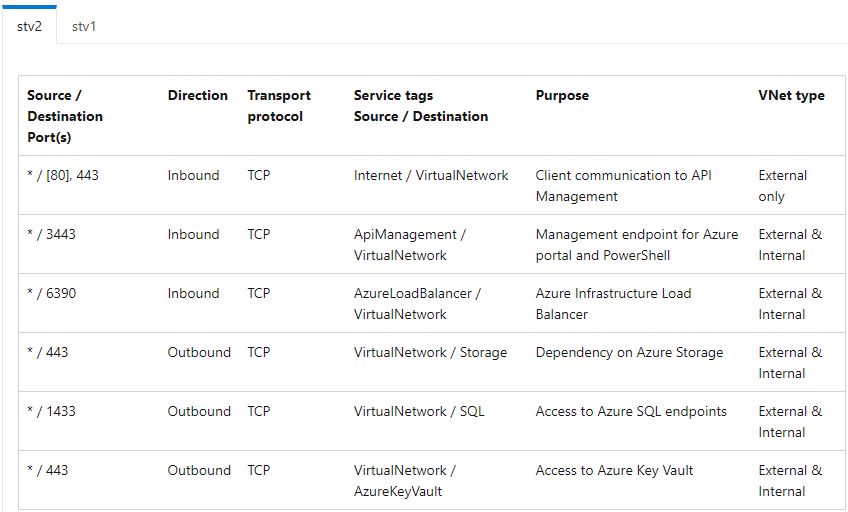848x512 pixels.
Task: Click the VNet type column header
Action: pyautogui.click(x=791, y=95)
